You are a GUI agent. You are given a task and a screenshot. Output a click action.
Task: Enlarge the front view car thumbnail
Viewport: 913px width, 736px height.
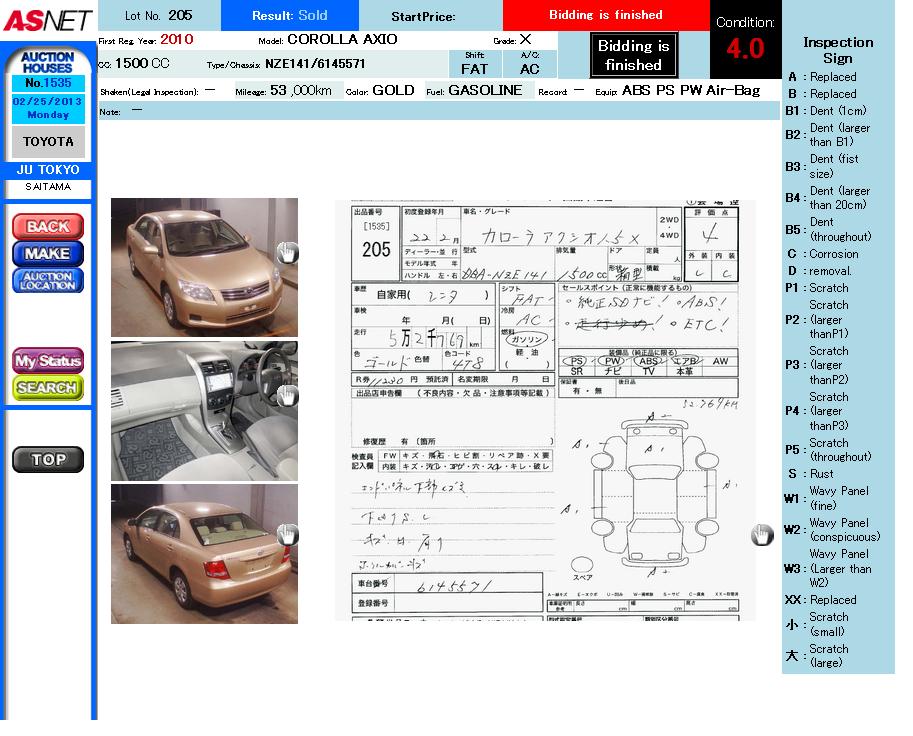pyautogui.click(x=195, y=267)
